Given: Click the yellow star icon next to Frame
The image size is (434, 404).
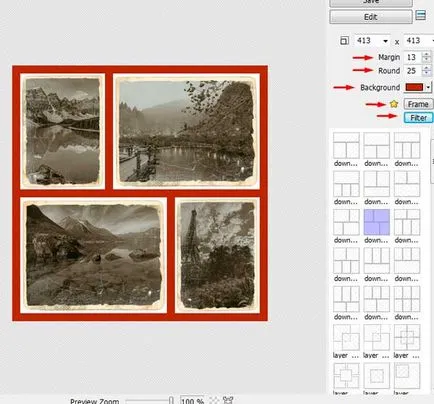Looking at the screenshot, I should [394, 104].
